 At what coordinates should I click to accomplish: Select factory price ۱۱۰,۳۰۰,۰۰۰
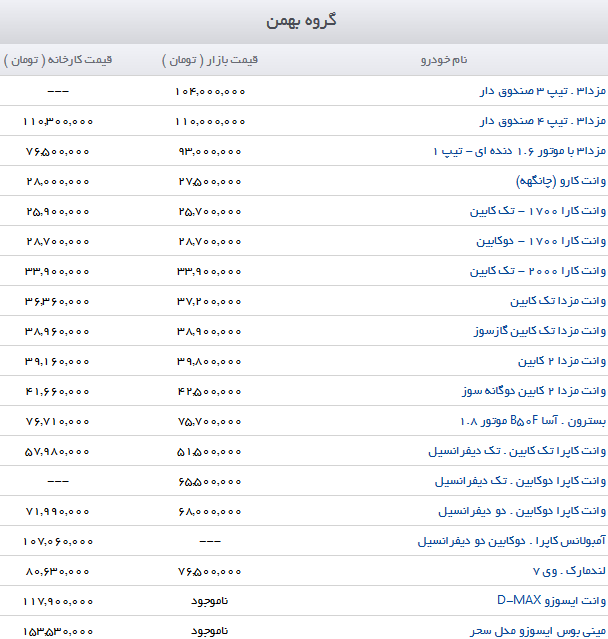58,121
